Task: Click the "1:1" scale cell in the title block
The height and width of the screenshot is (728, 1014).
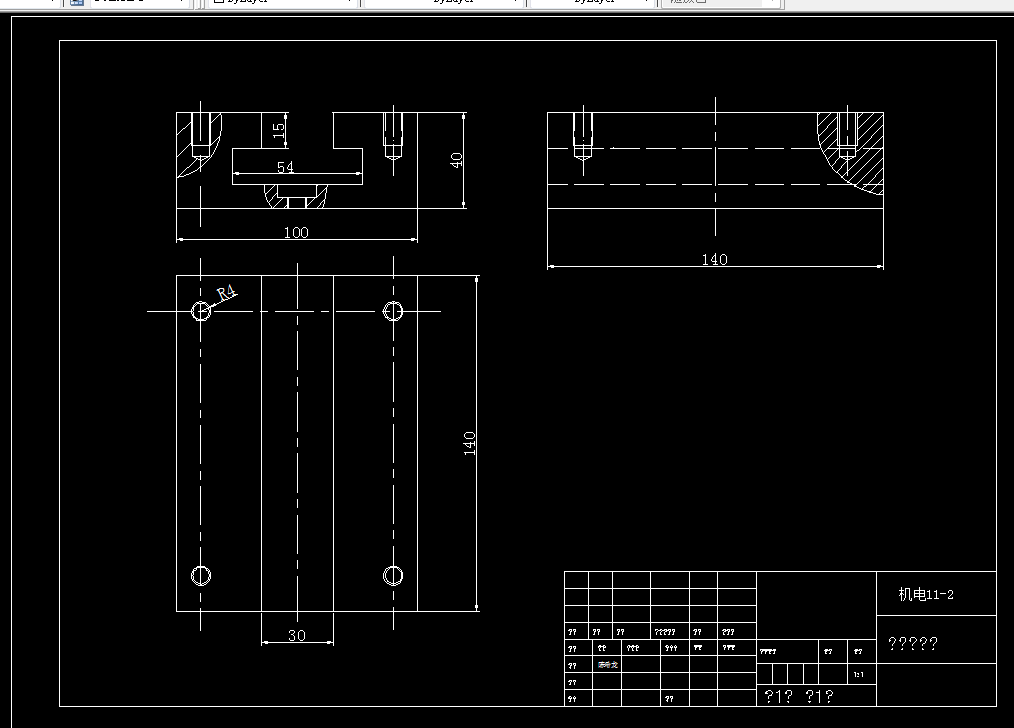Action: click(x=858, y=674)
